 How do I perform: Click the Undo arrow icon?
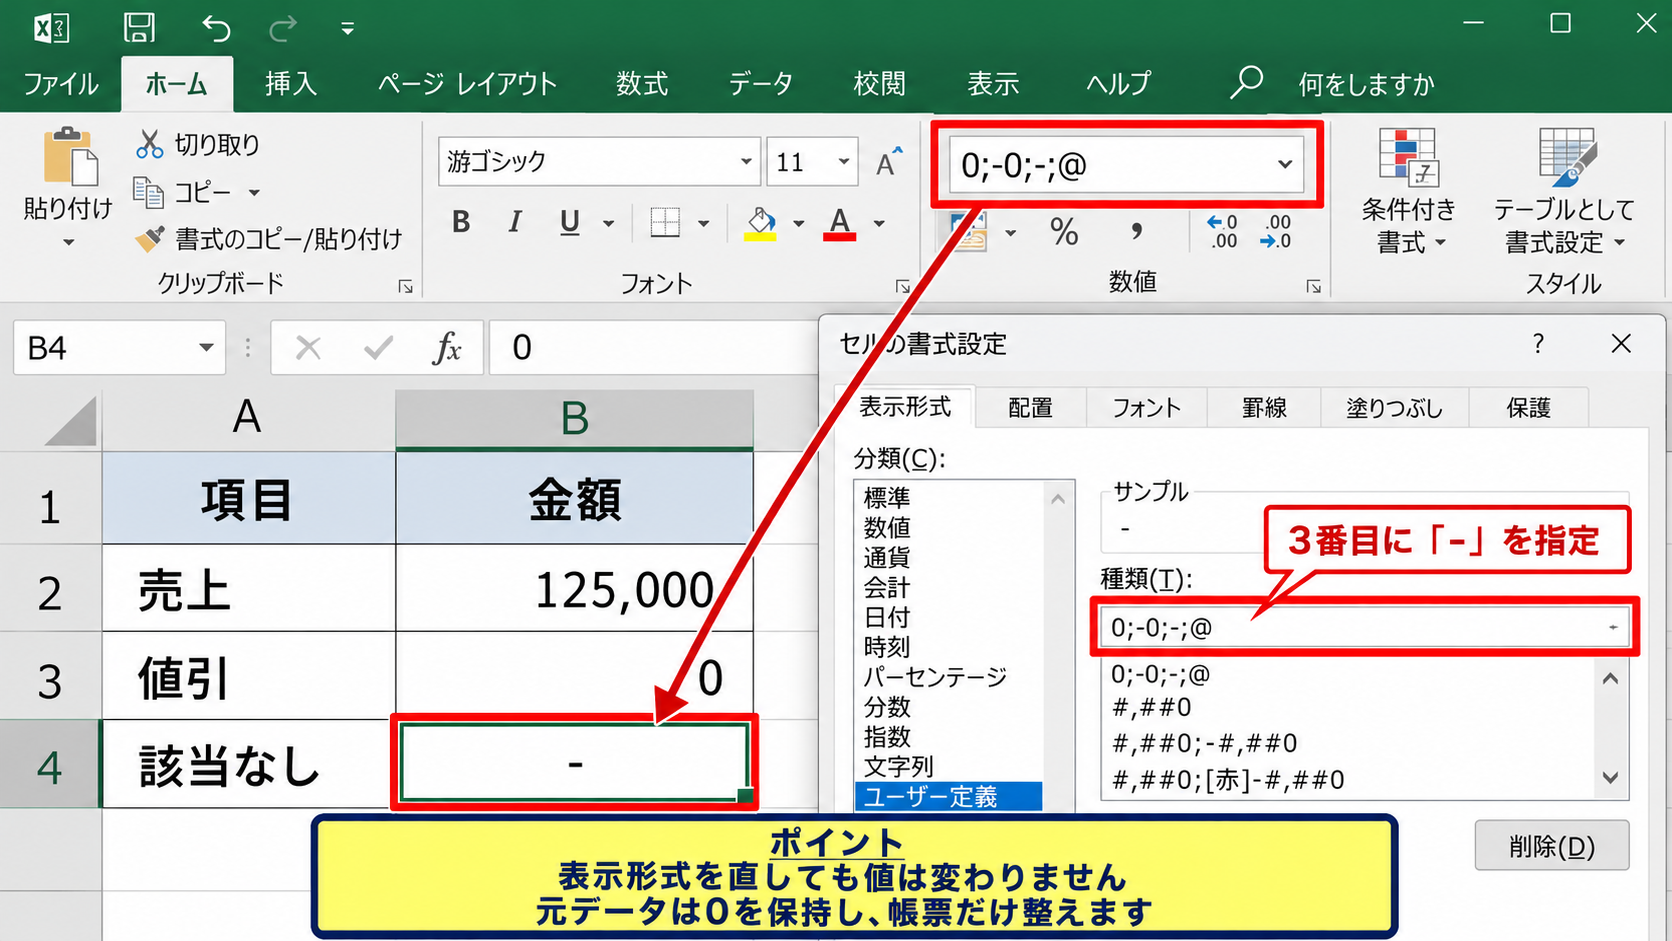(x=215, y=28)
